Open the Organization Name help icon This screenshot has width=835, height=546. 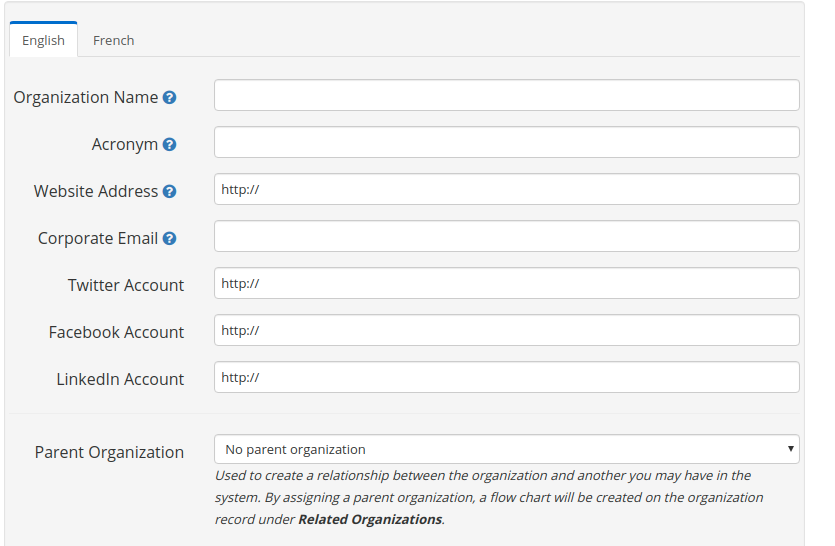click(169, 97)
